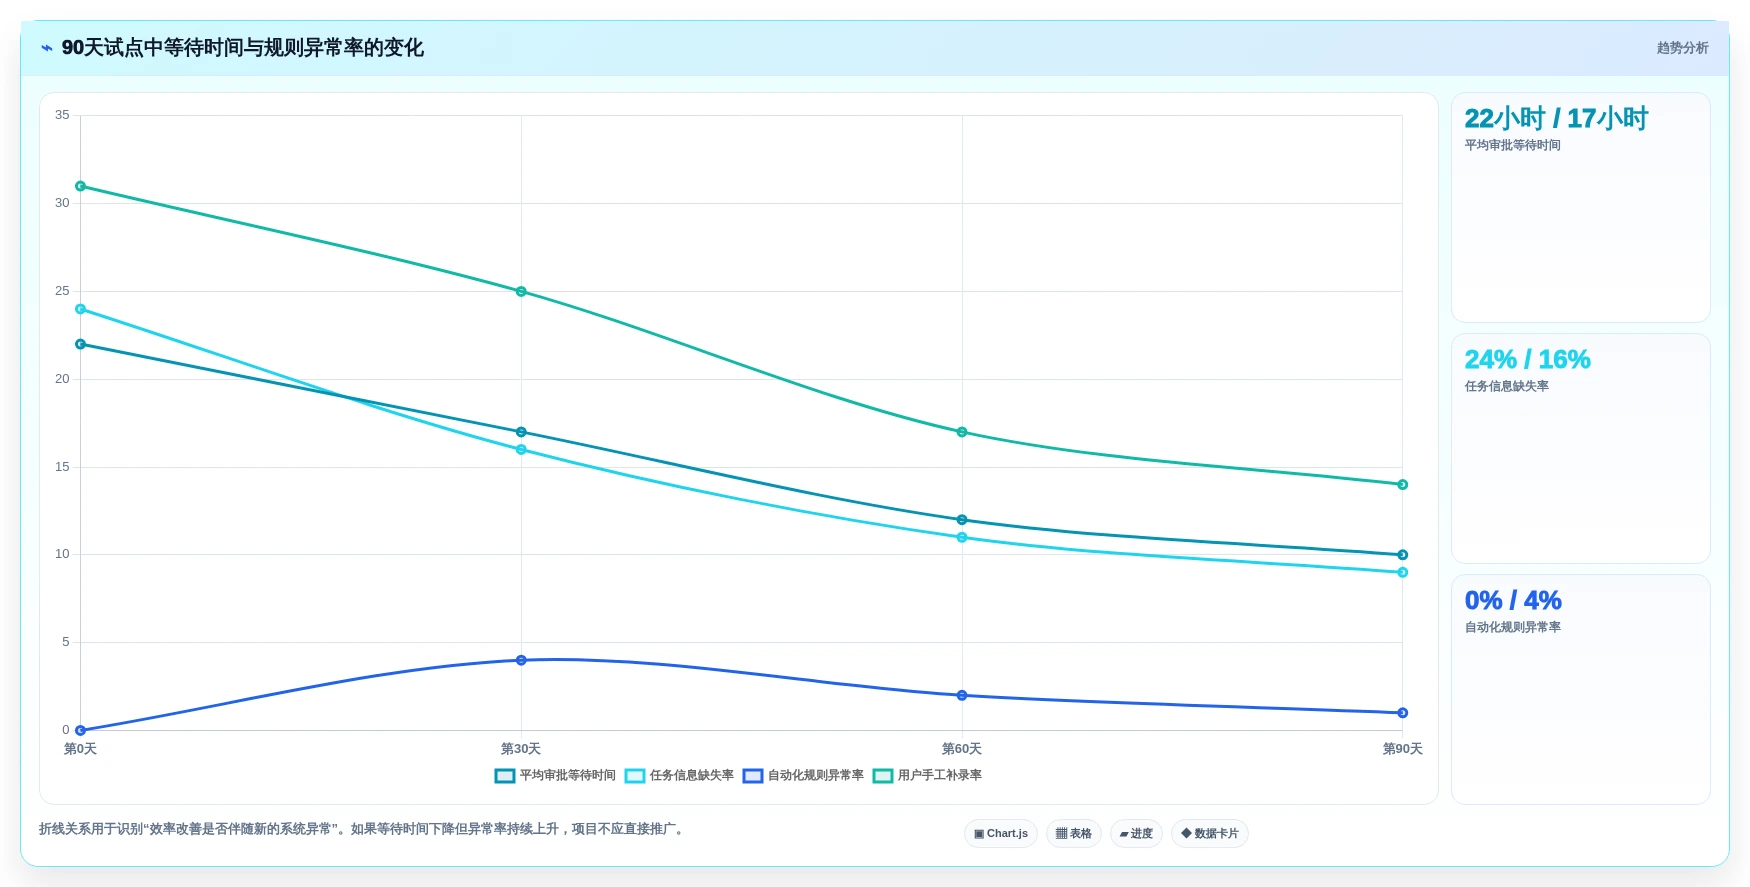Click the 趋势分析 label in the header

[x=1682, y=48]
